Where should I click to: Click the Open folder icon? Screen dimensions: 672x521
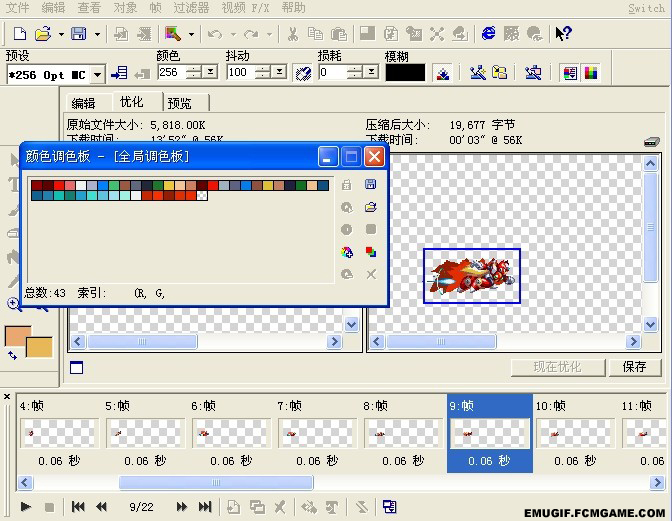tap(43, 33)
